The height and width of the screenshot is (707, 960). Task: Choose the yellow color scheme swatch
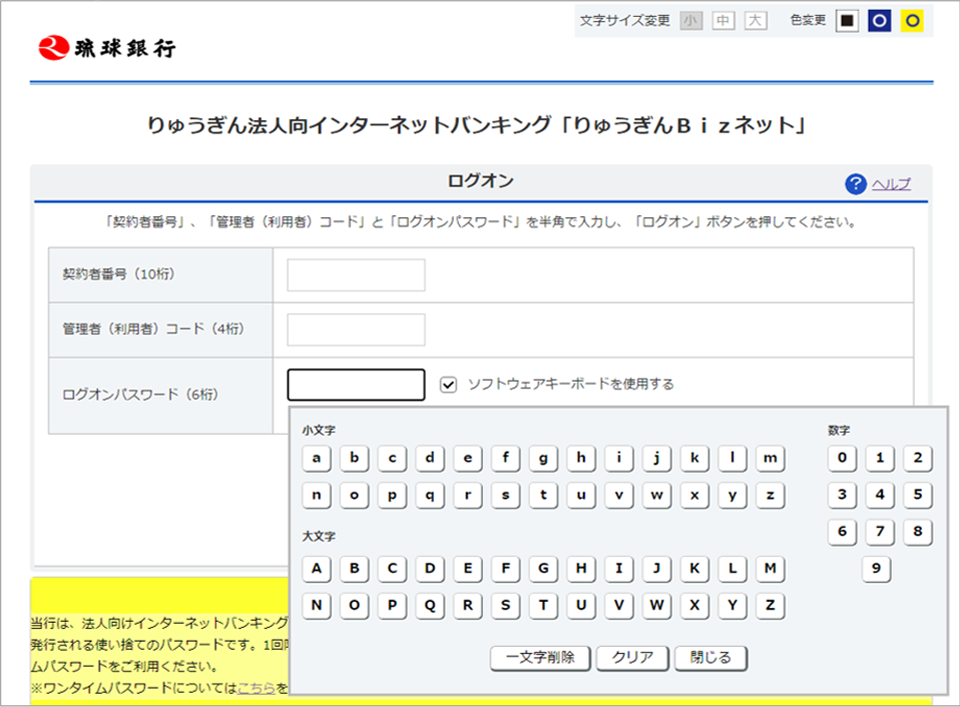coord(912,21)
